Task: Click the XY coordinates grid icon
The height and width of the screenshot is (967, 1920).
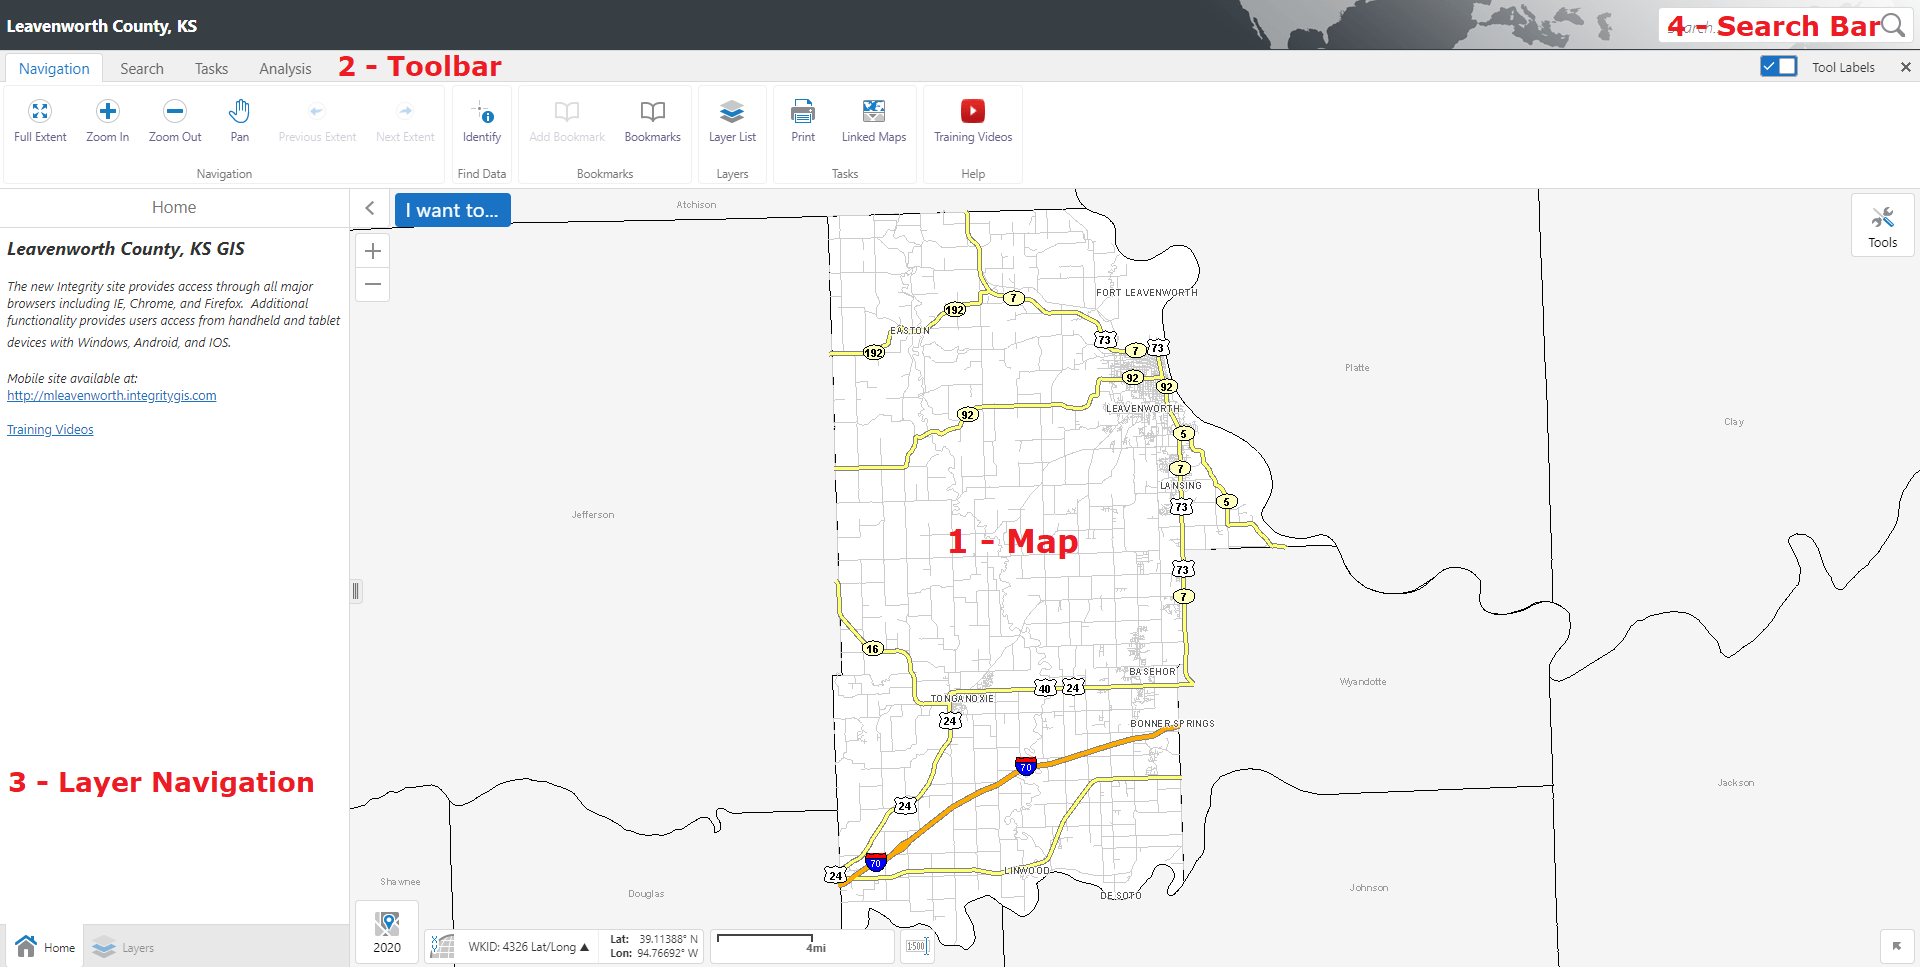Action: pyautogui.click(x=442, y=946)
